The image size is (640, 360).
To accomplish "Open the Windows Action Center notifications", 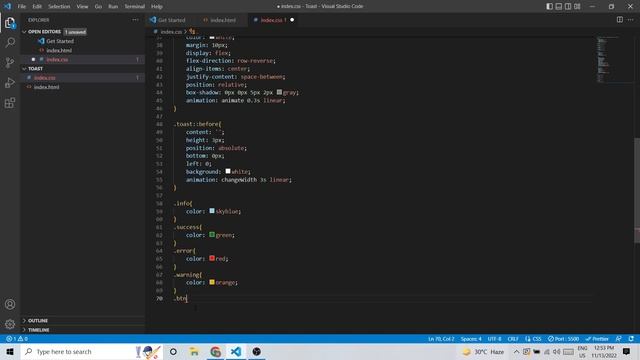I will point(627,352).
